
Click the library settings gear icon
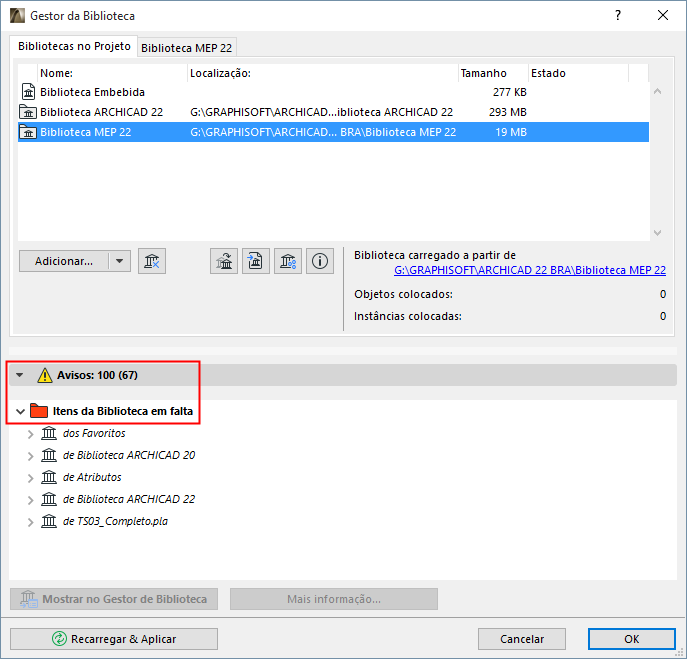(x=288, y=261)
